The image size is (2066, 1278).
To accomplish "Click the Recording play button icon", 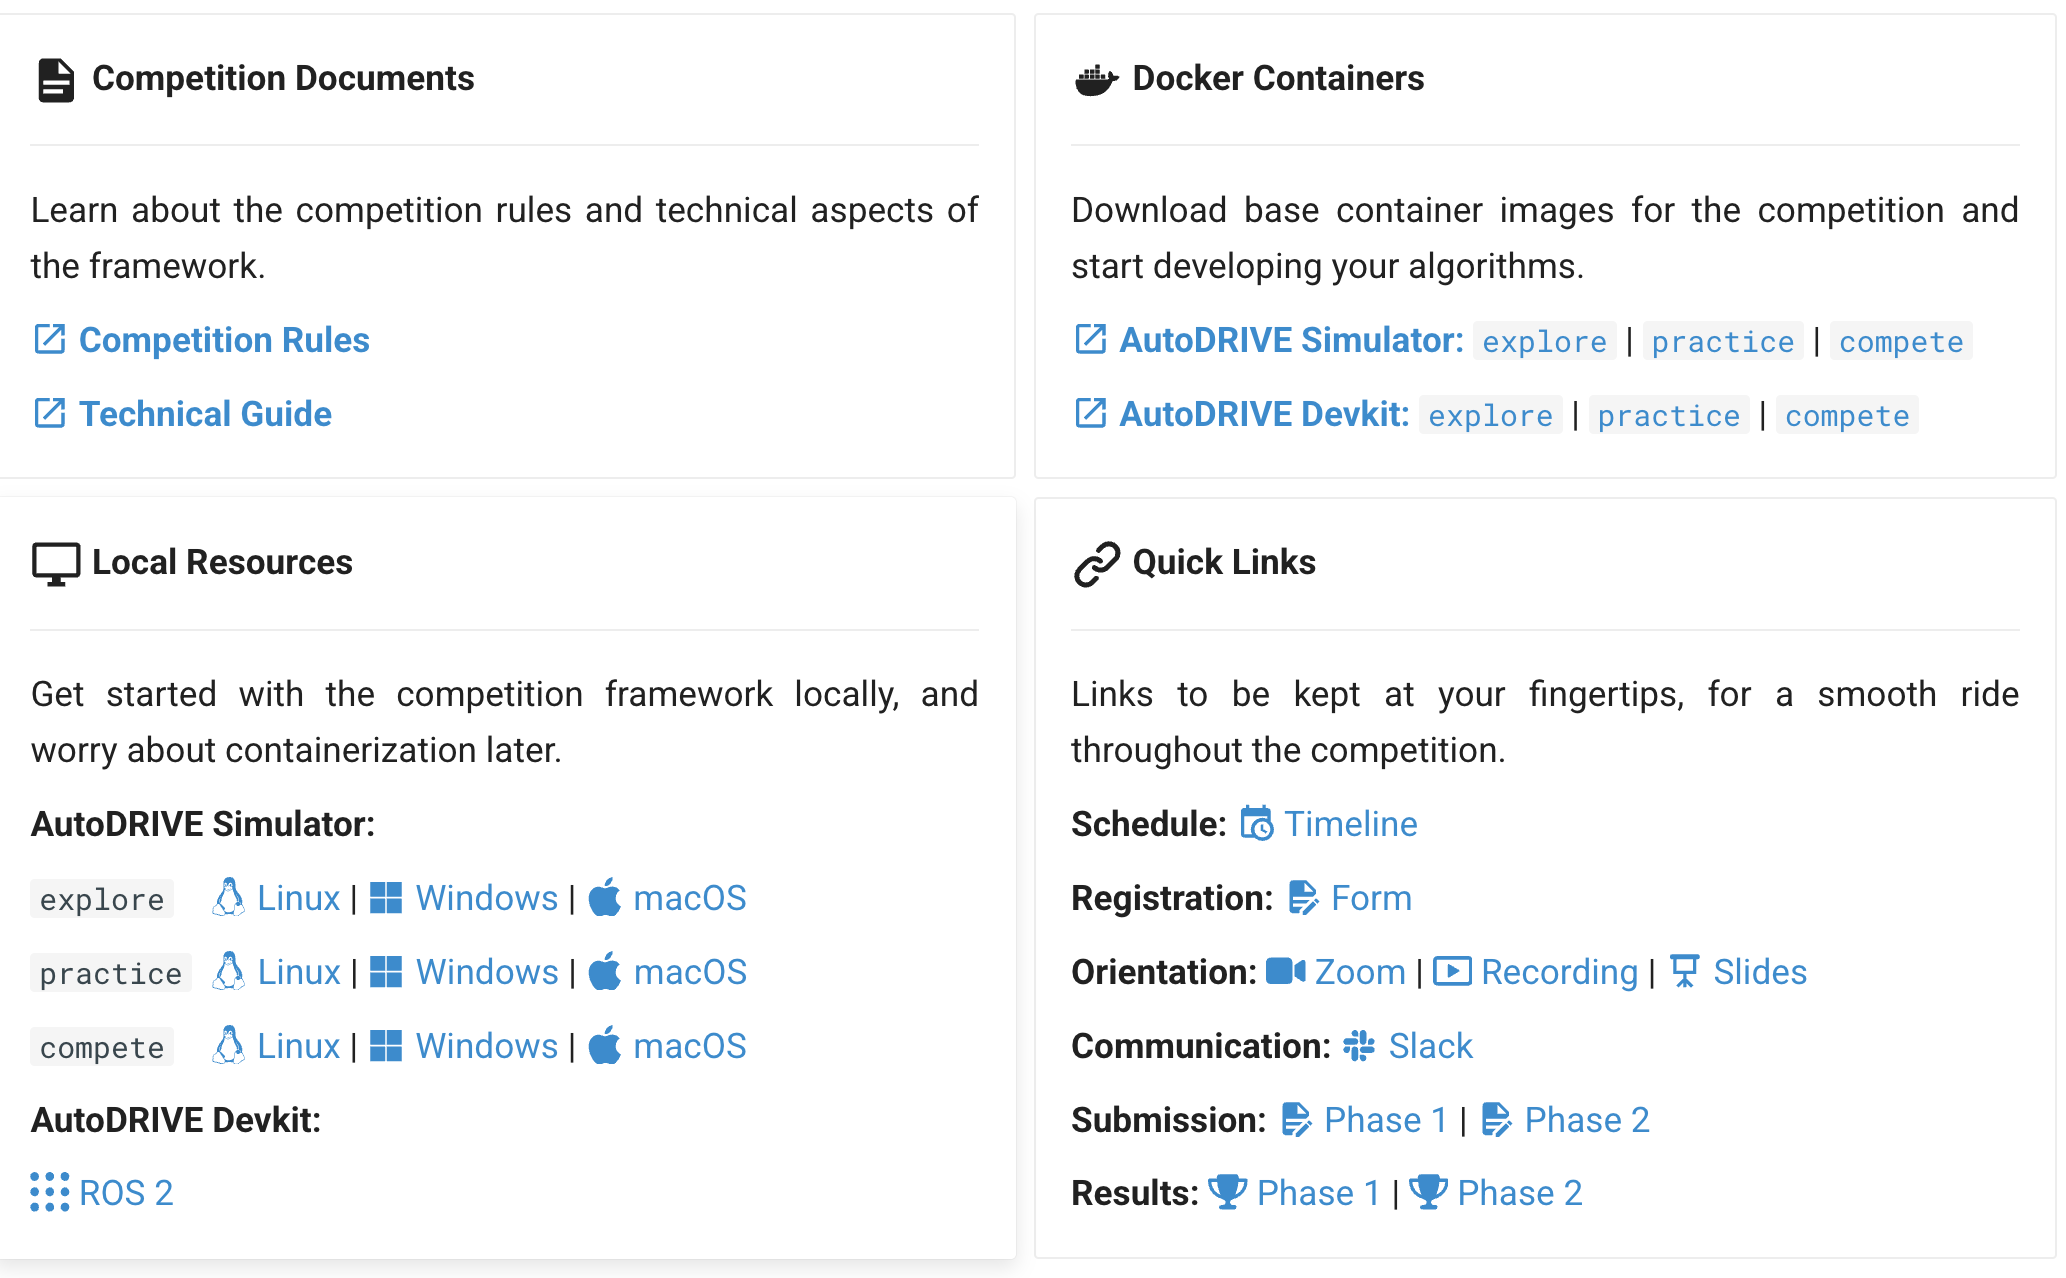I will [1451, 971].
